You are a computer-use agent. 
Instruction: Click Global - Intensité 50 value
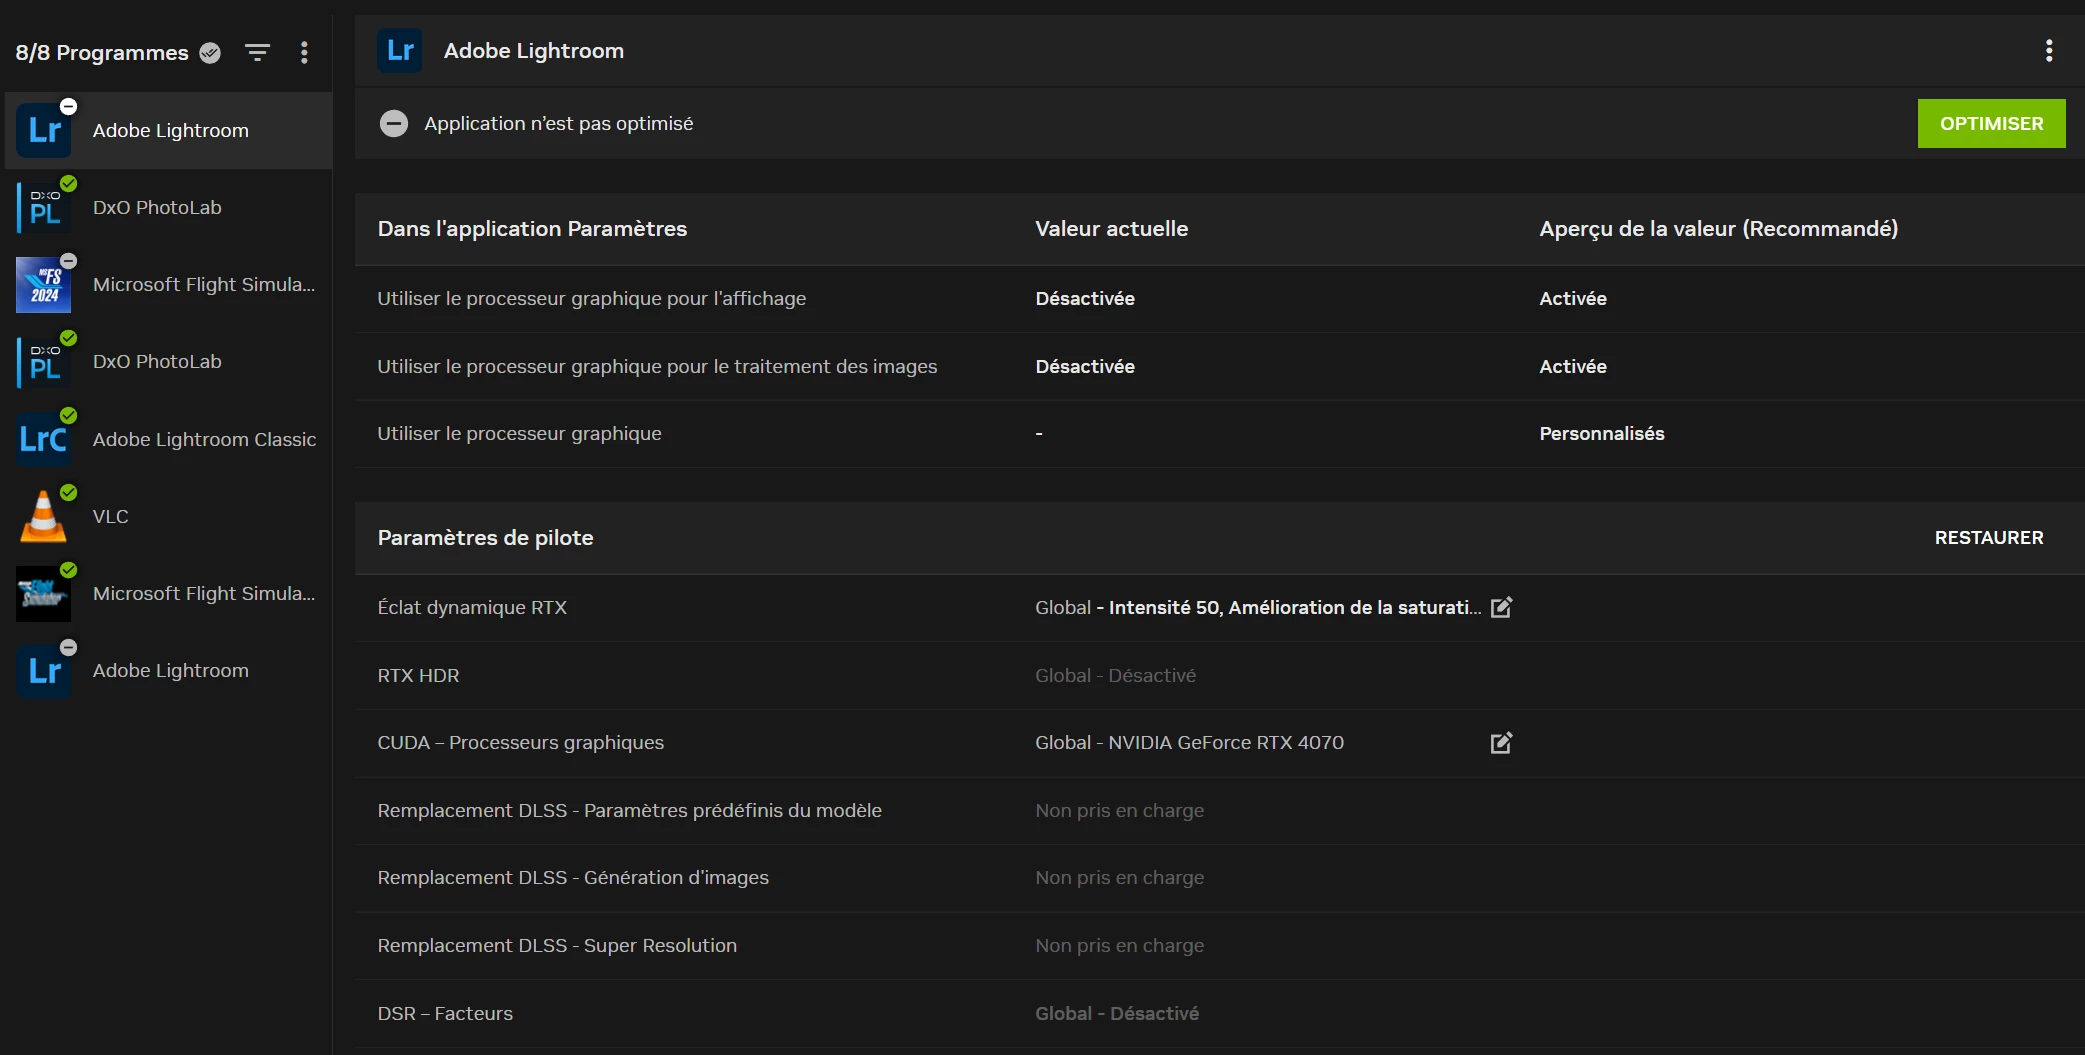click(1258, 607)
